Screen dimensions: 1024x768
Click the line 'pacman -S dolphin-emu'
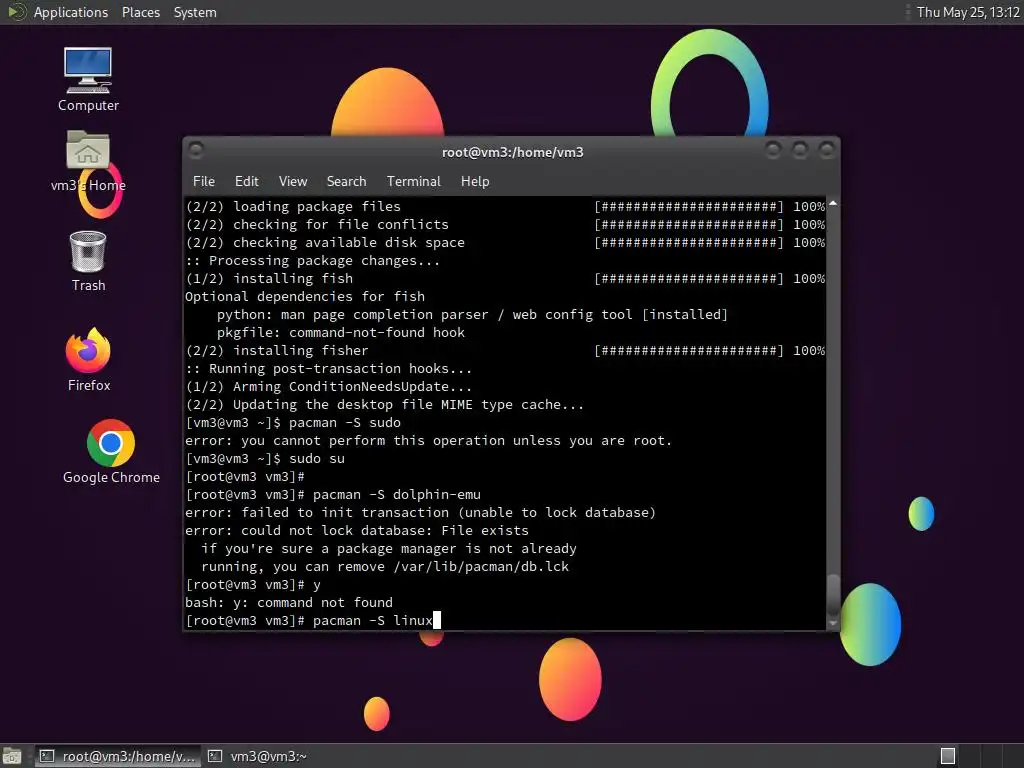[333, 494]
